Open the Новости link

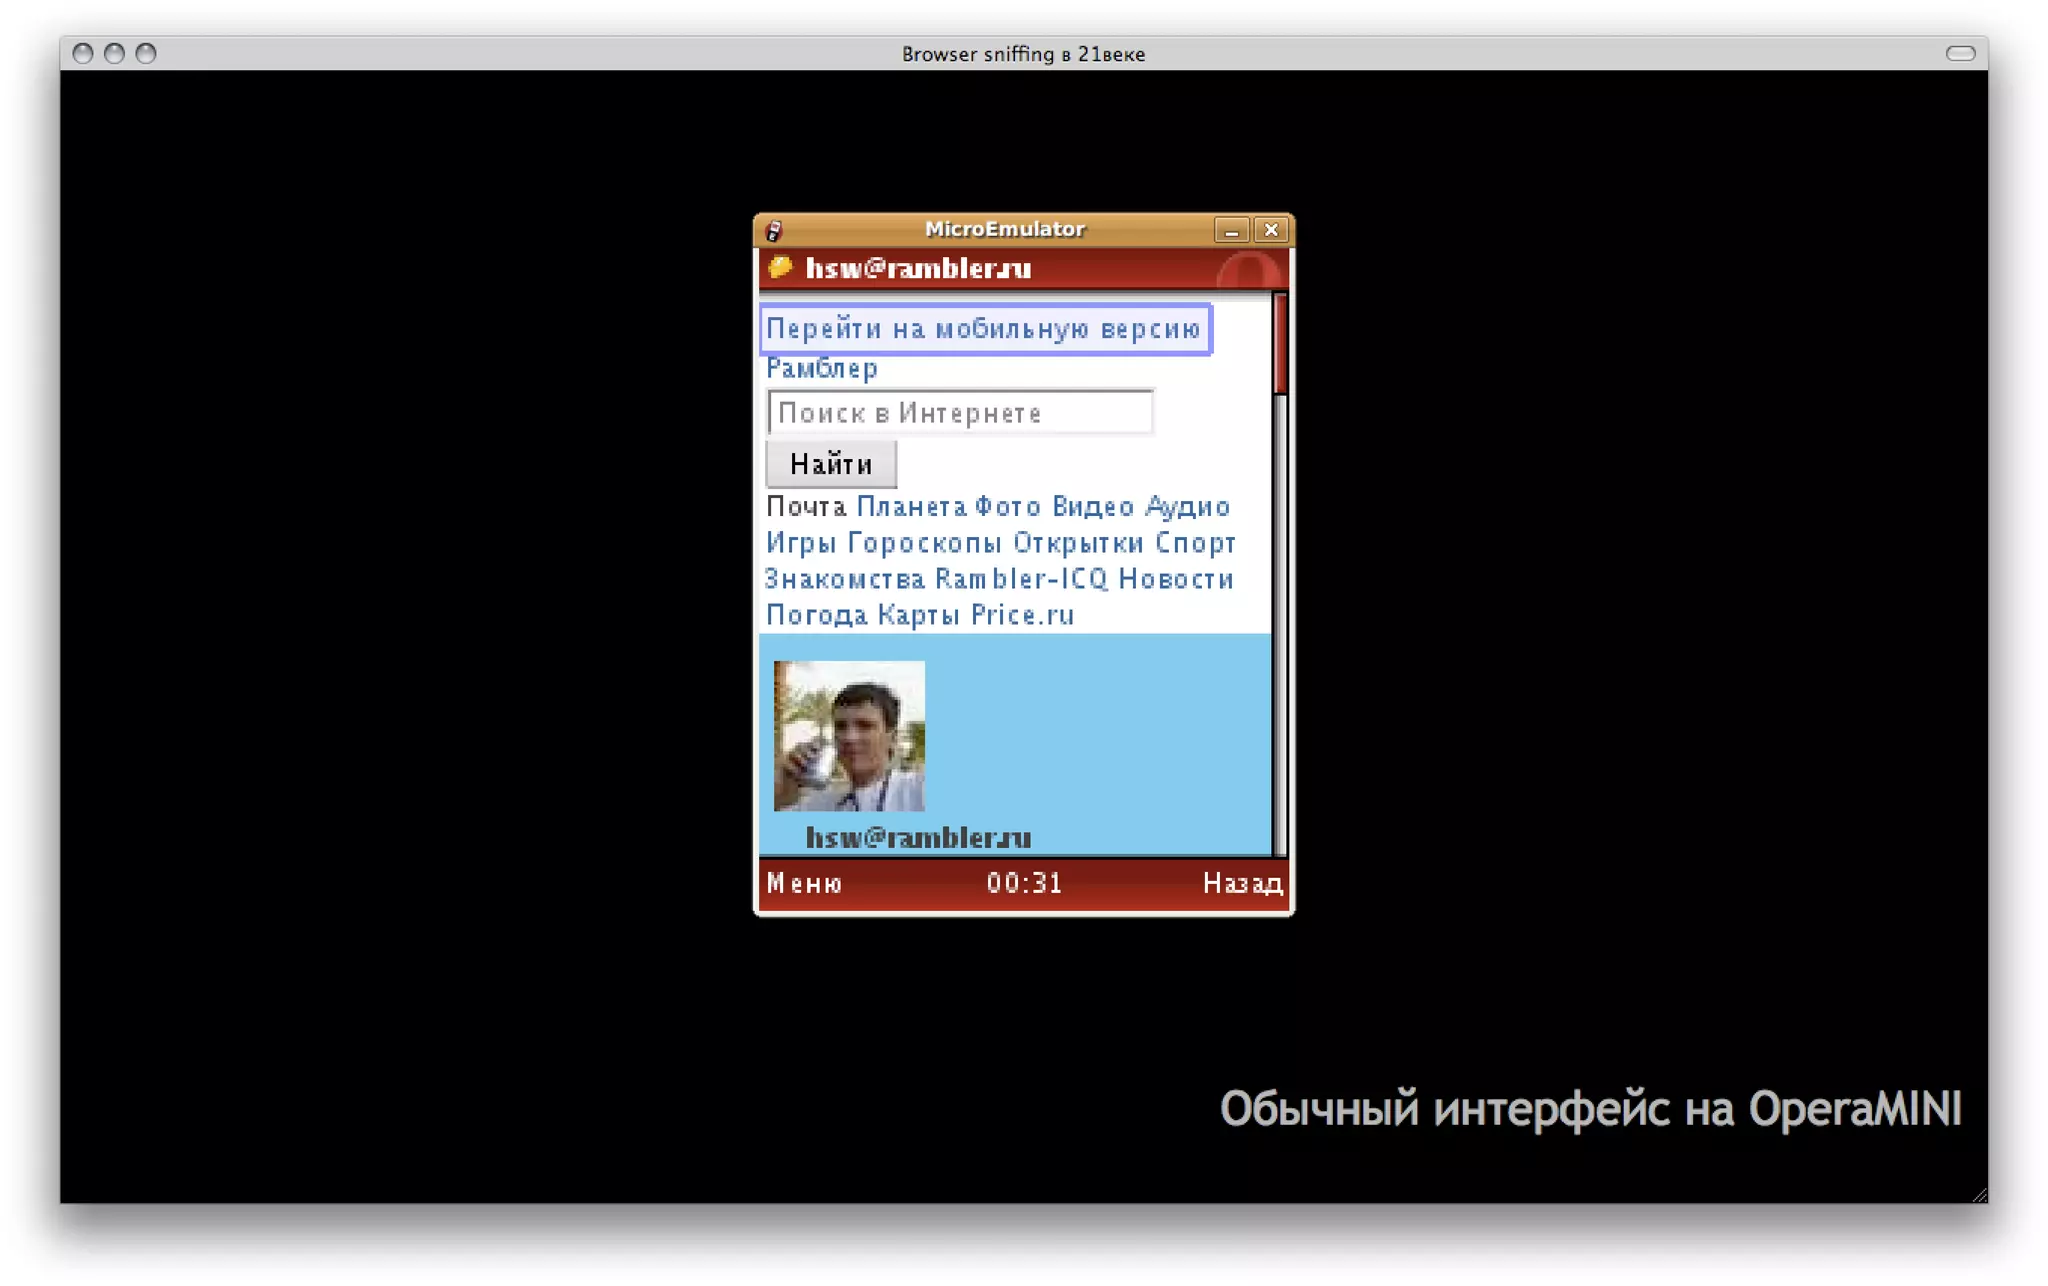tap(1176, 579)
